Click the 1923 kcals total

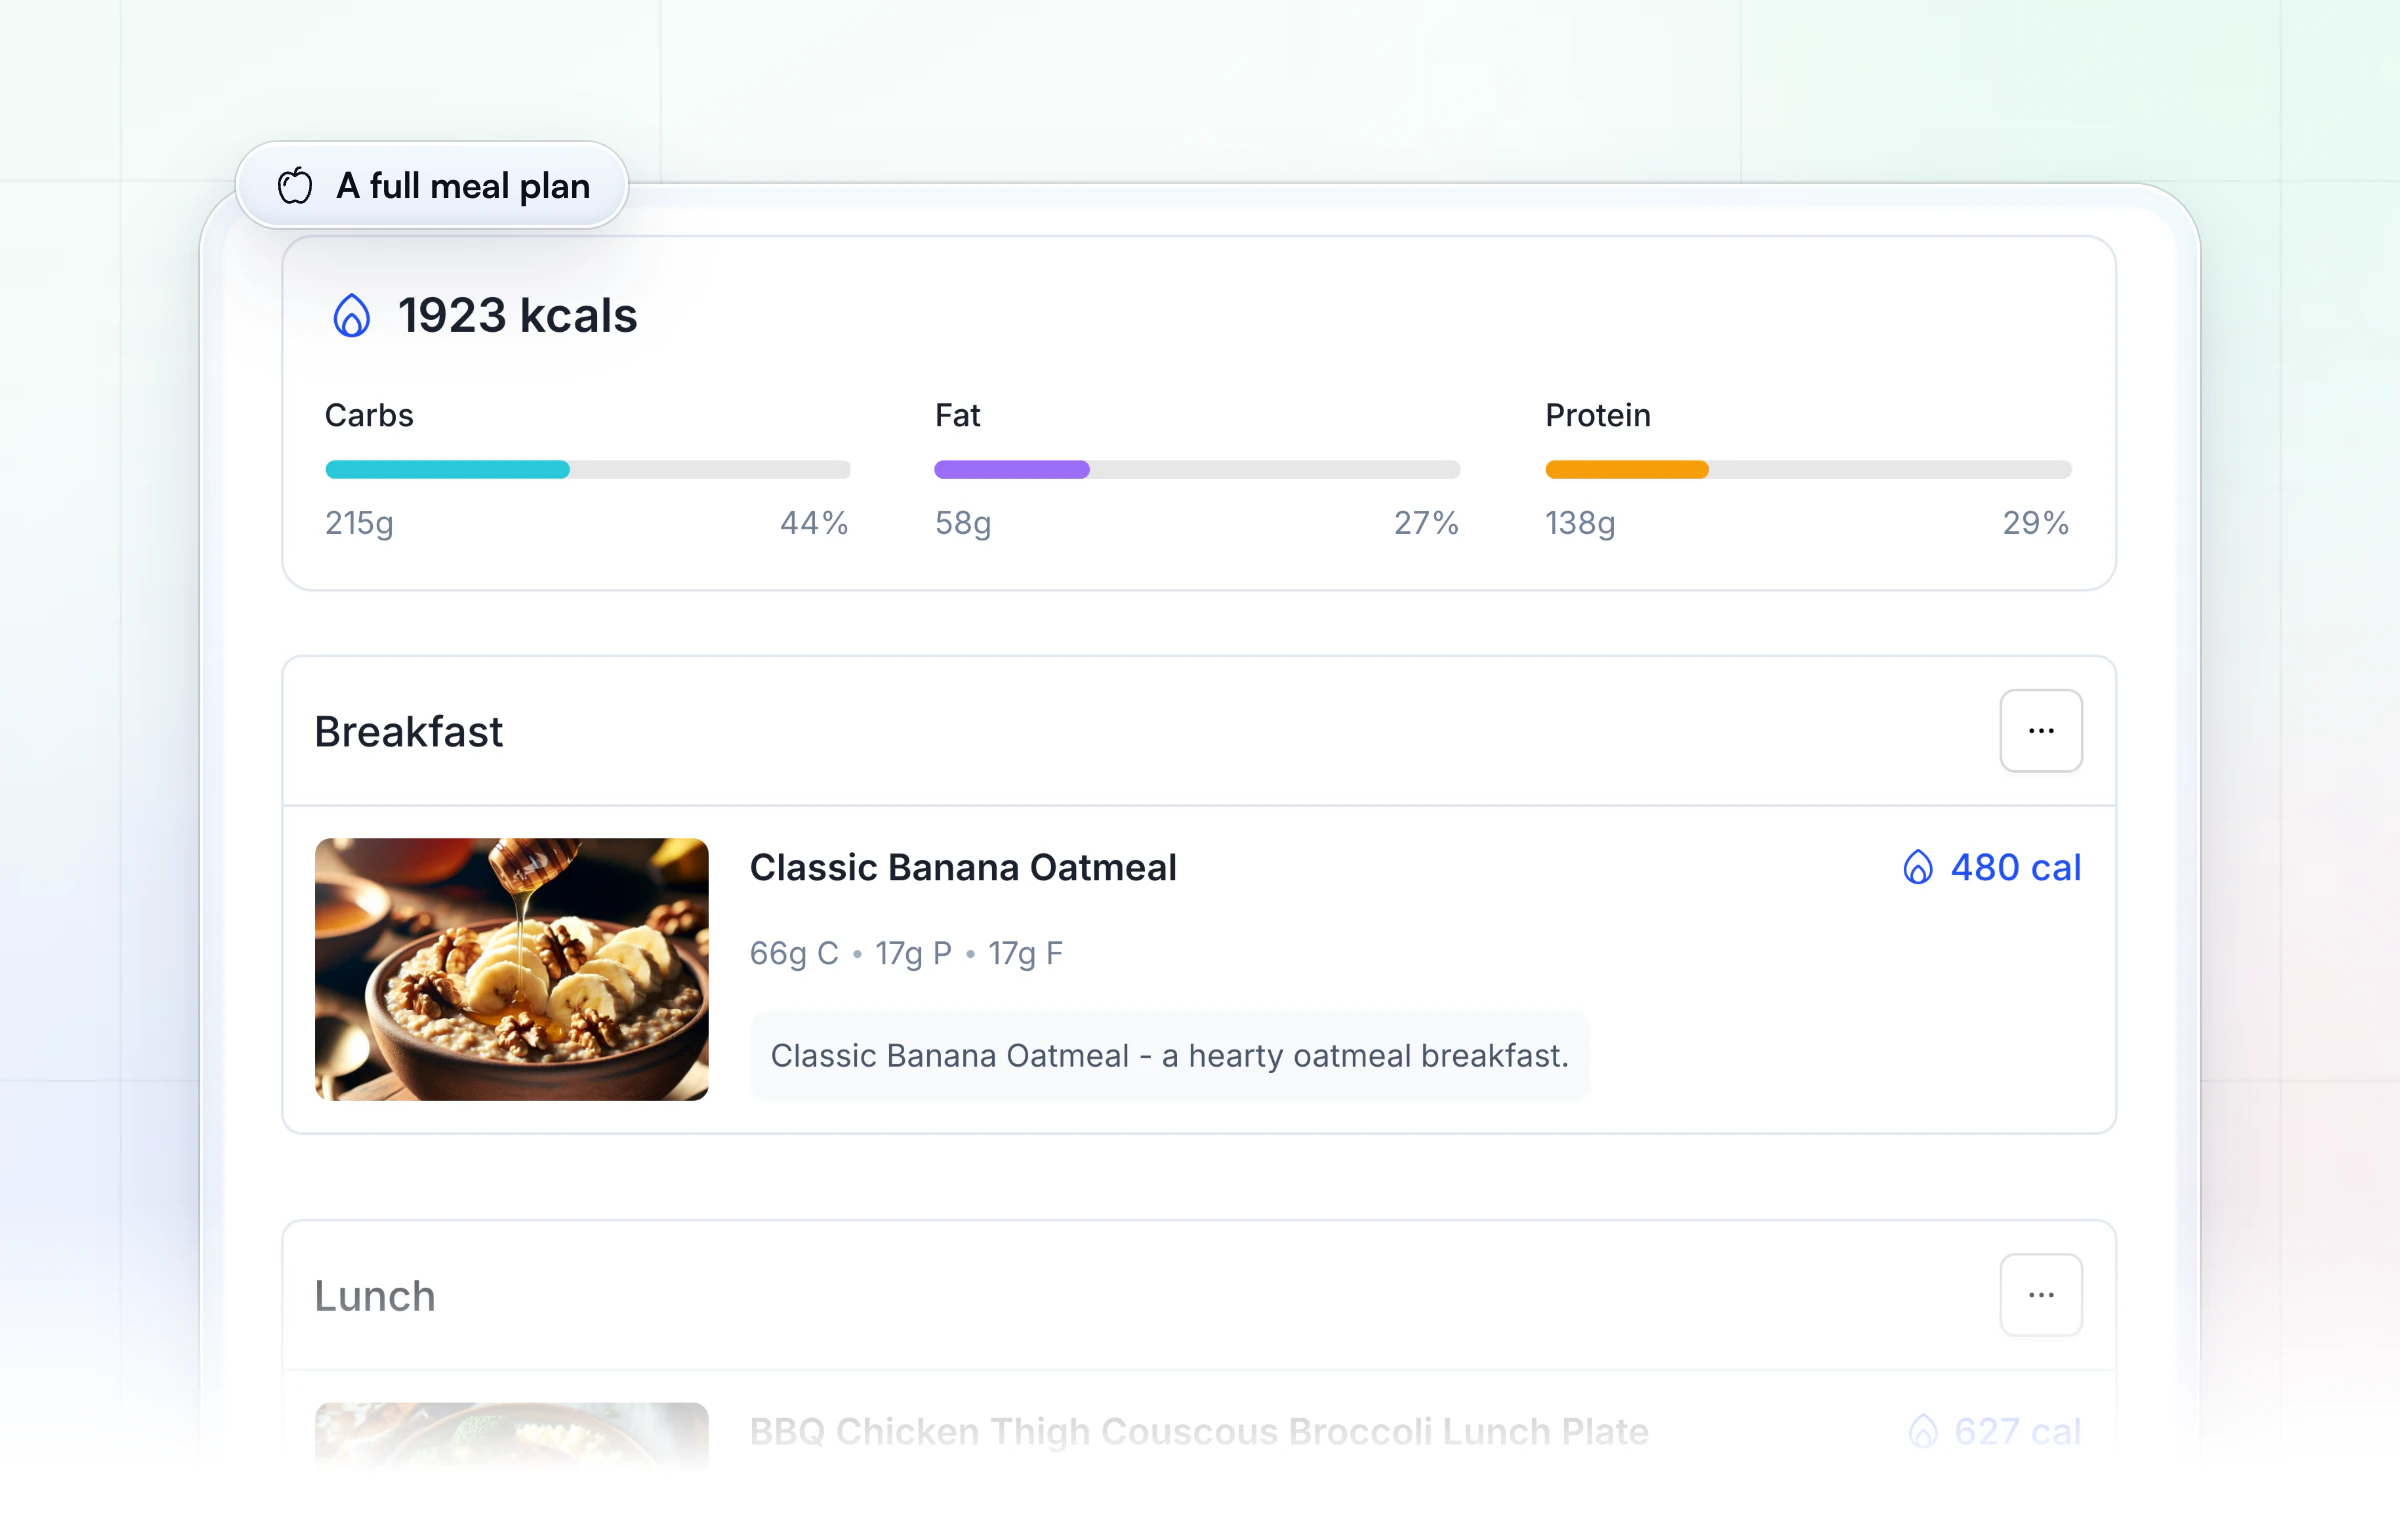517,316
